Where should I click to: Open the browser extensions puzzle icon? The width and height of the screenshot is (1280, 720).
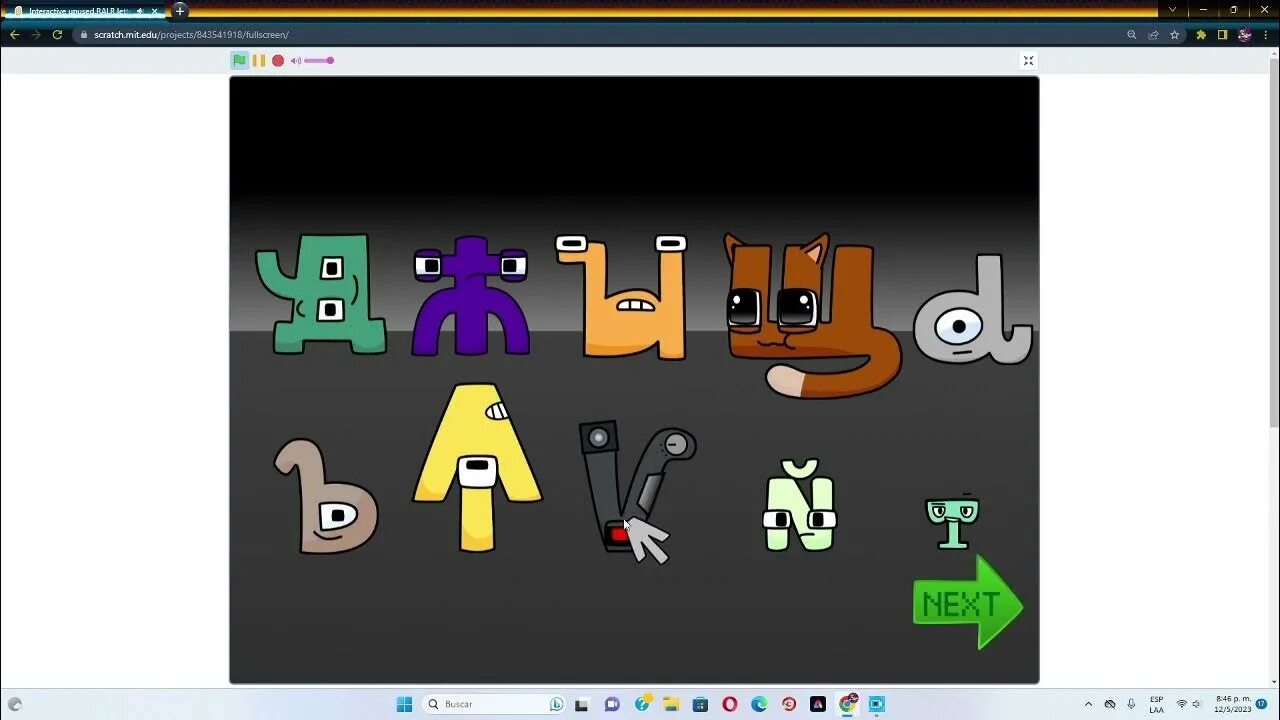[1201, 35]
